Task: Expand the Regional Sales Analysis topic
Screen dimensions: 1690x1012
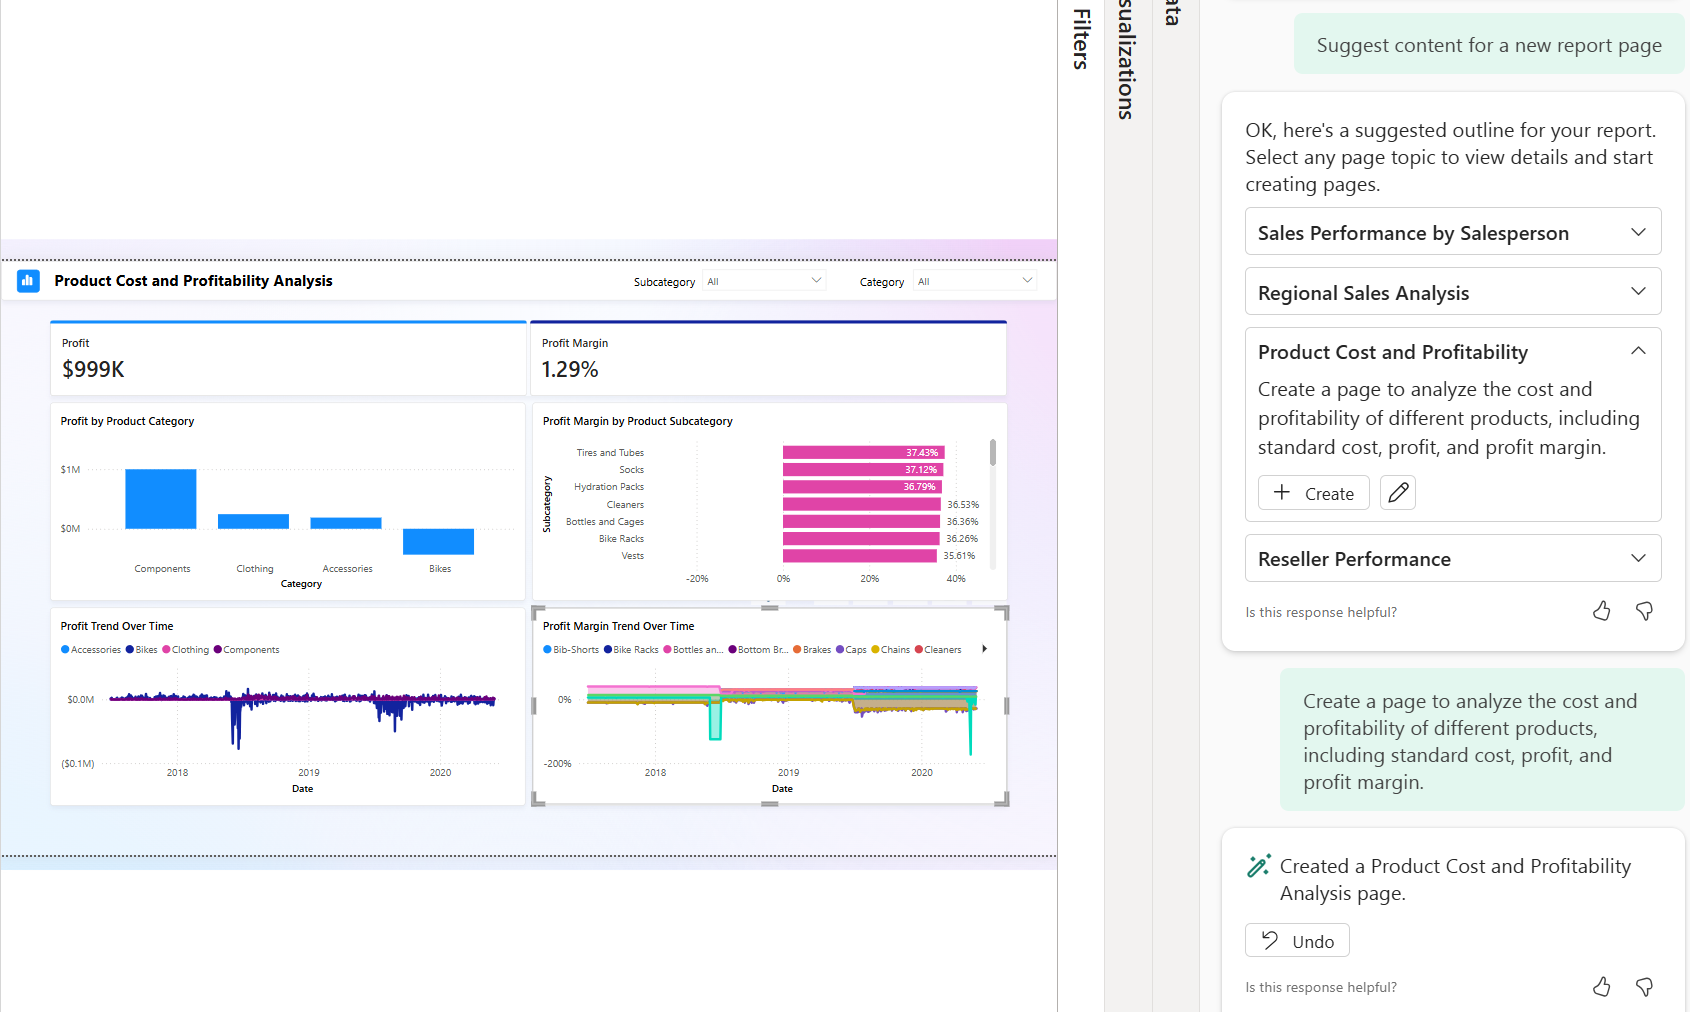Action: [1638, 292]
